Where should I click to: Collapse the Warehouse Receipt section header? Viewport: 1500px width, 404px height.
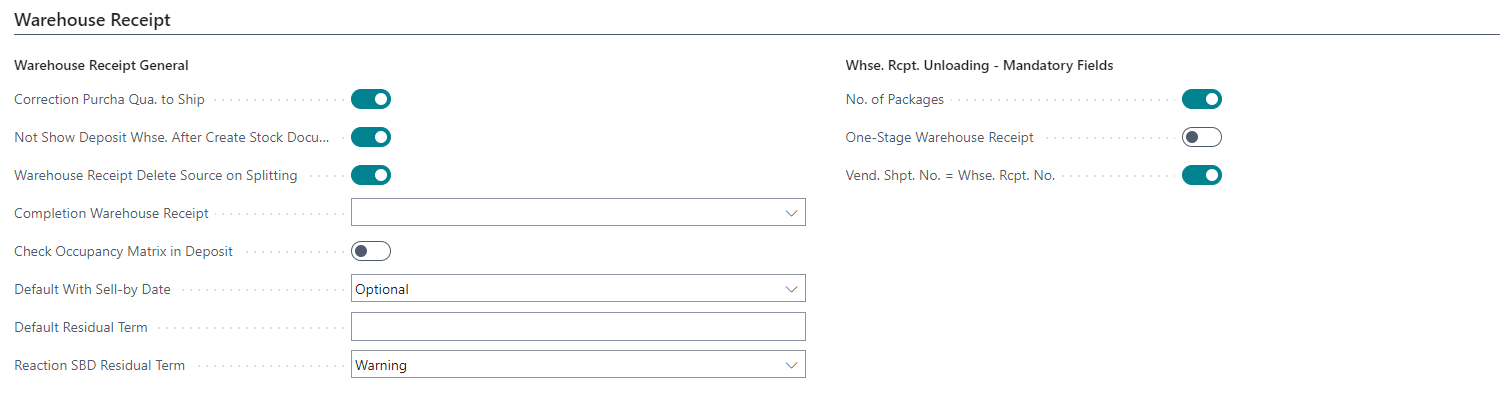(92, 19)
